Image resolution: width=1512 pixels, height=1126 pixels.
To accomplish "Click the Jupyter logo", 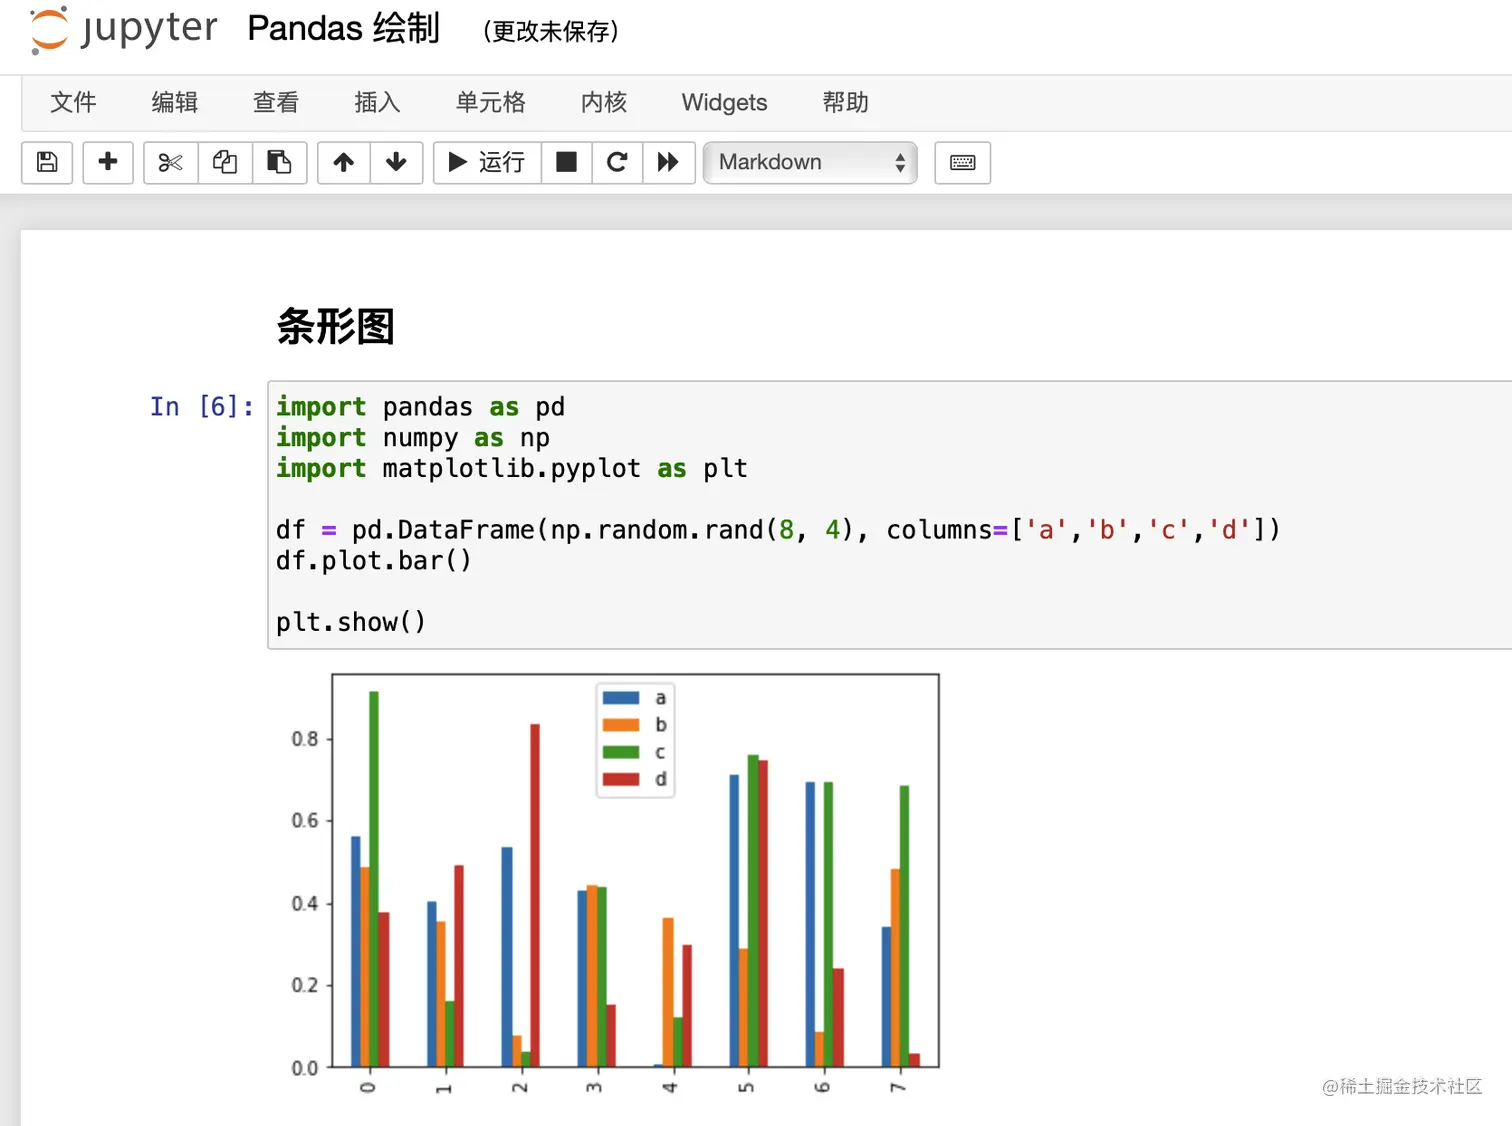I will click(x=123, y=29).
